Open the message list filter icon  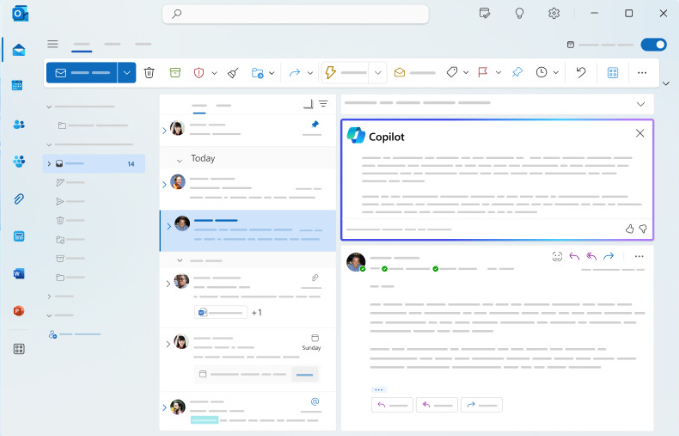coord(323,104)
